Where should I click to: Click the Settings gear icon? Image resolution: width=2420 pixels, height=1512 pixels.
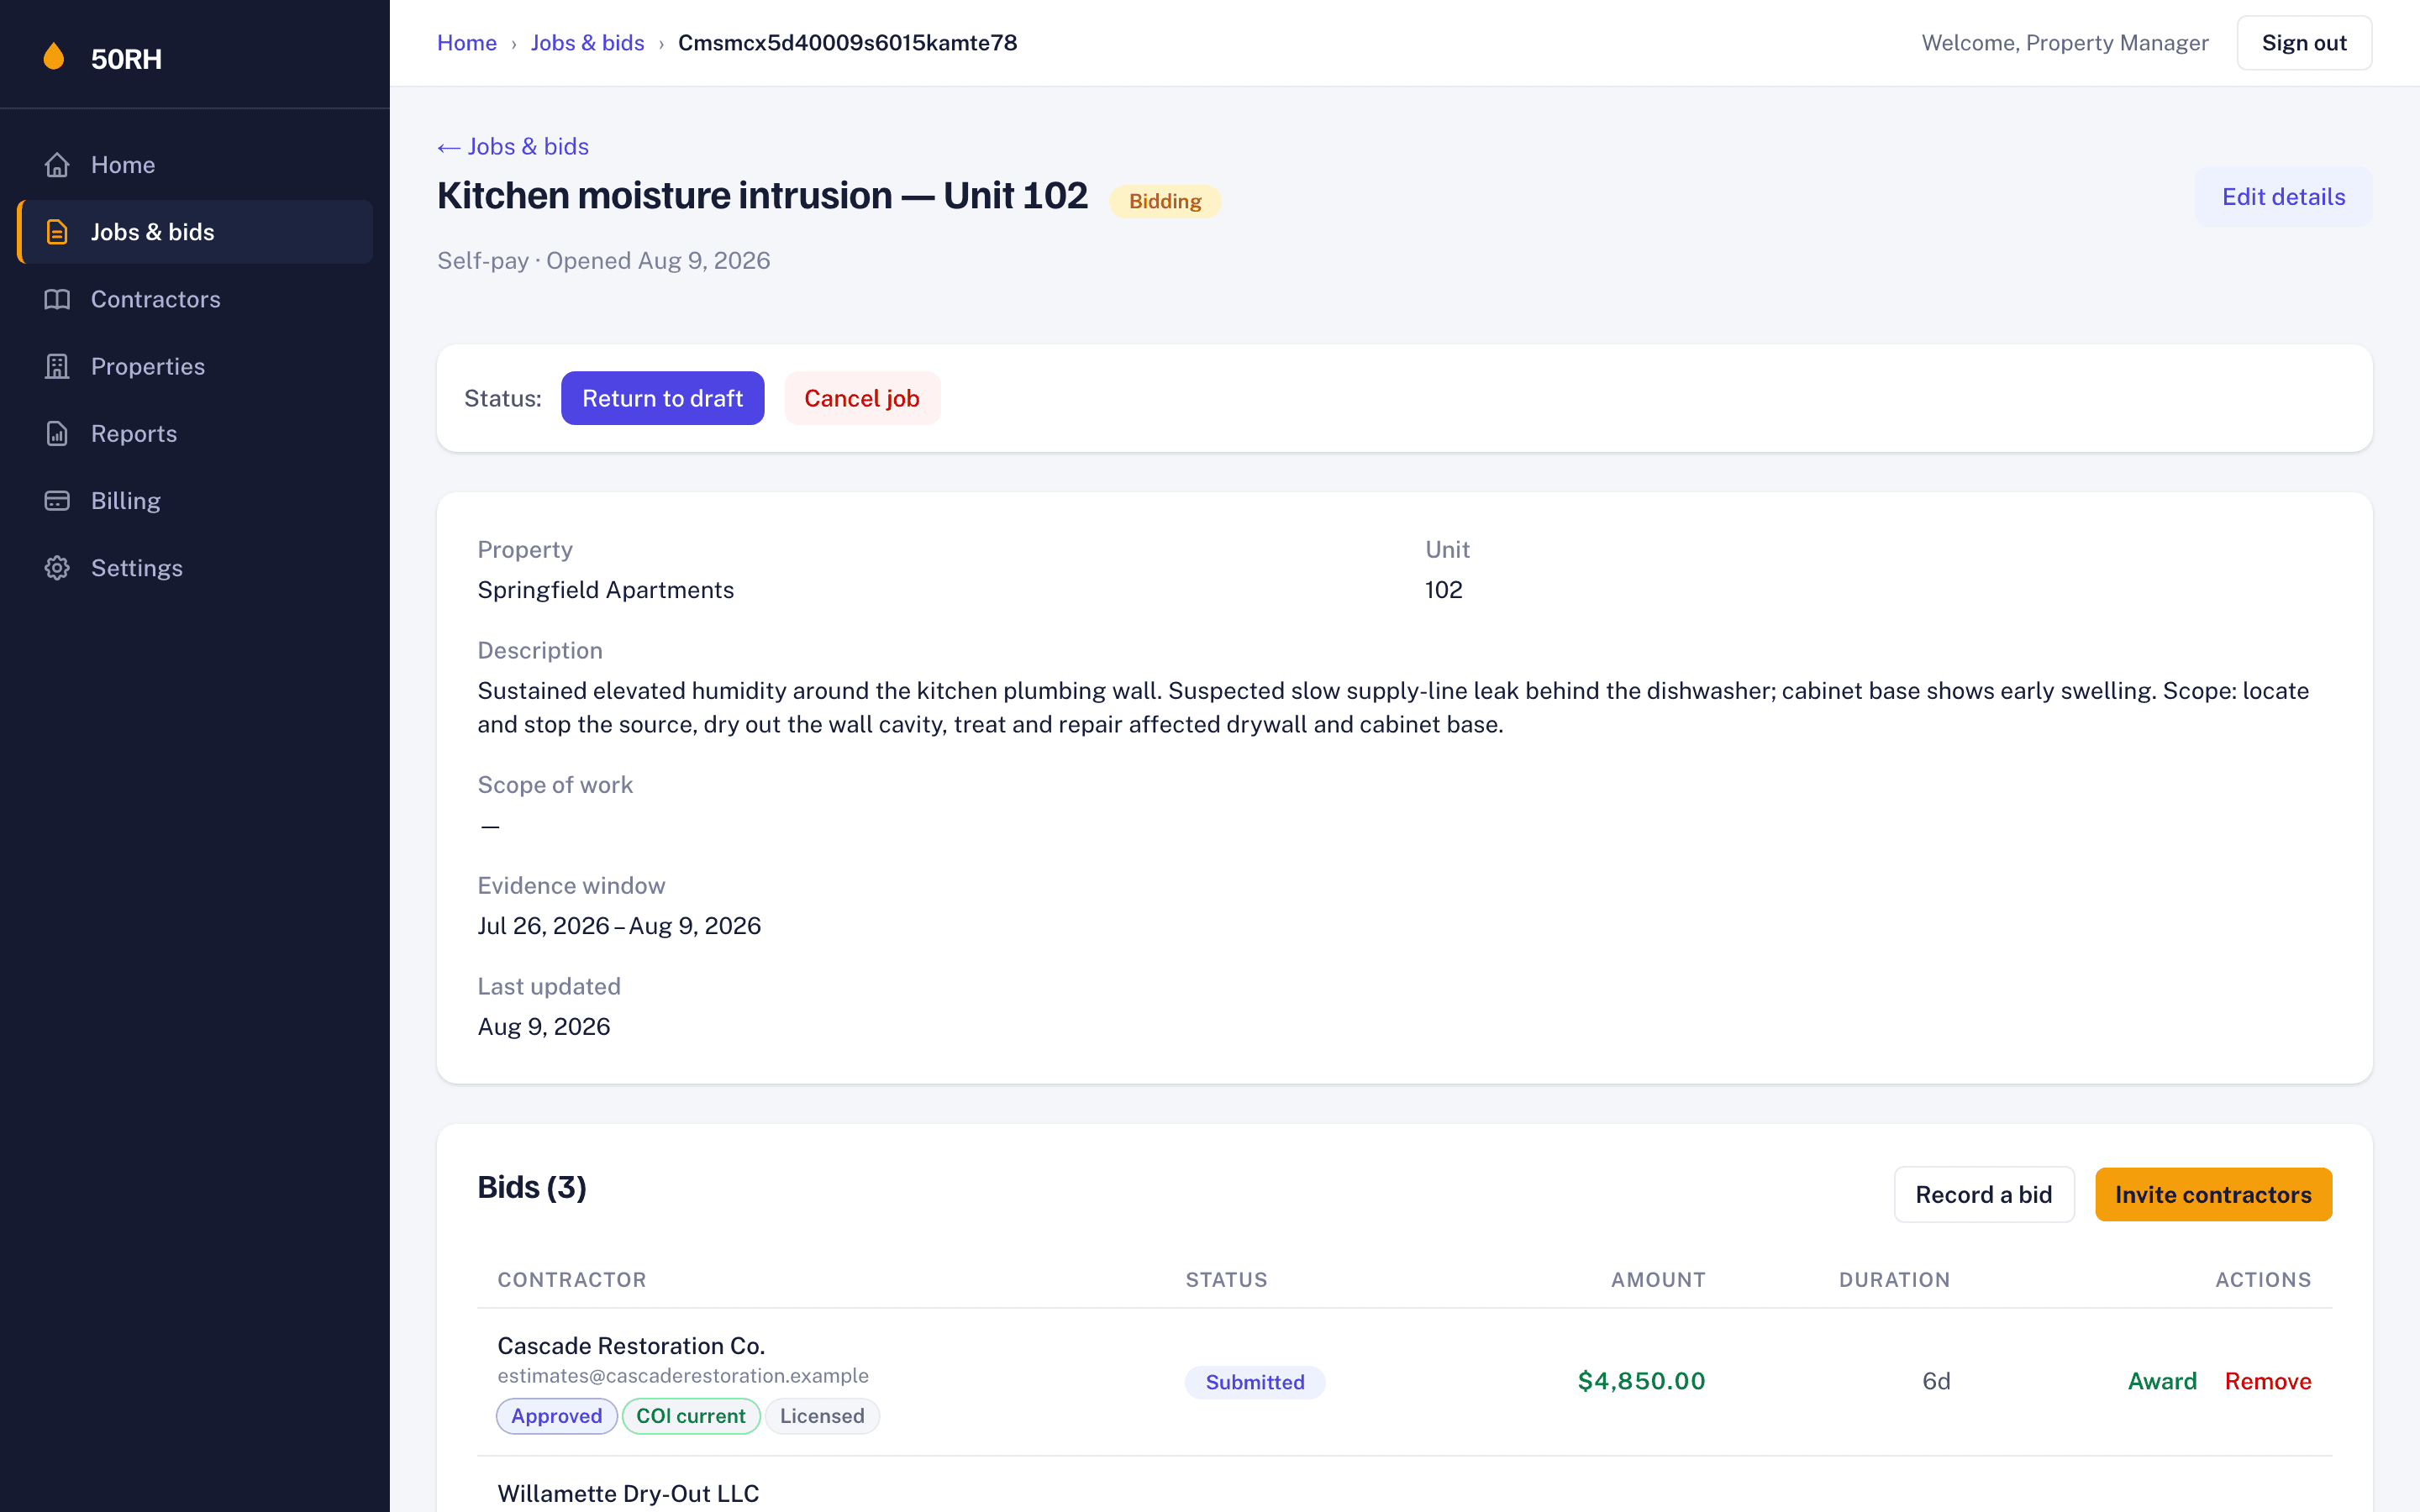pos(57,568)
